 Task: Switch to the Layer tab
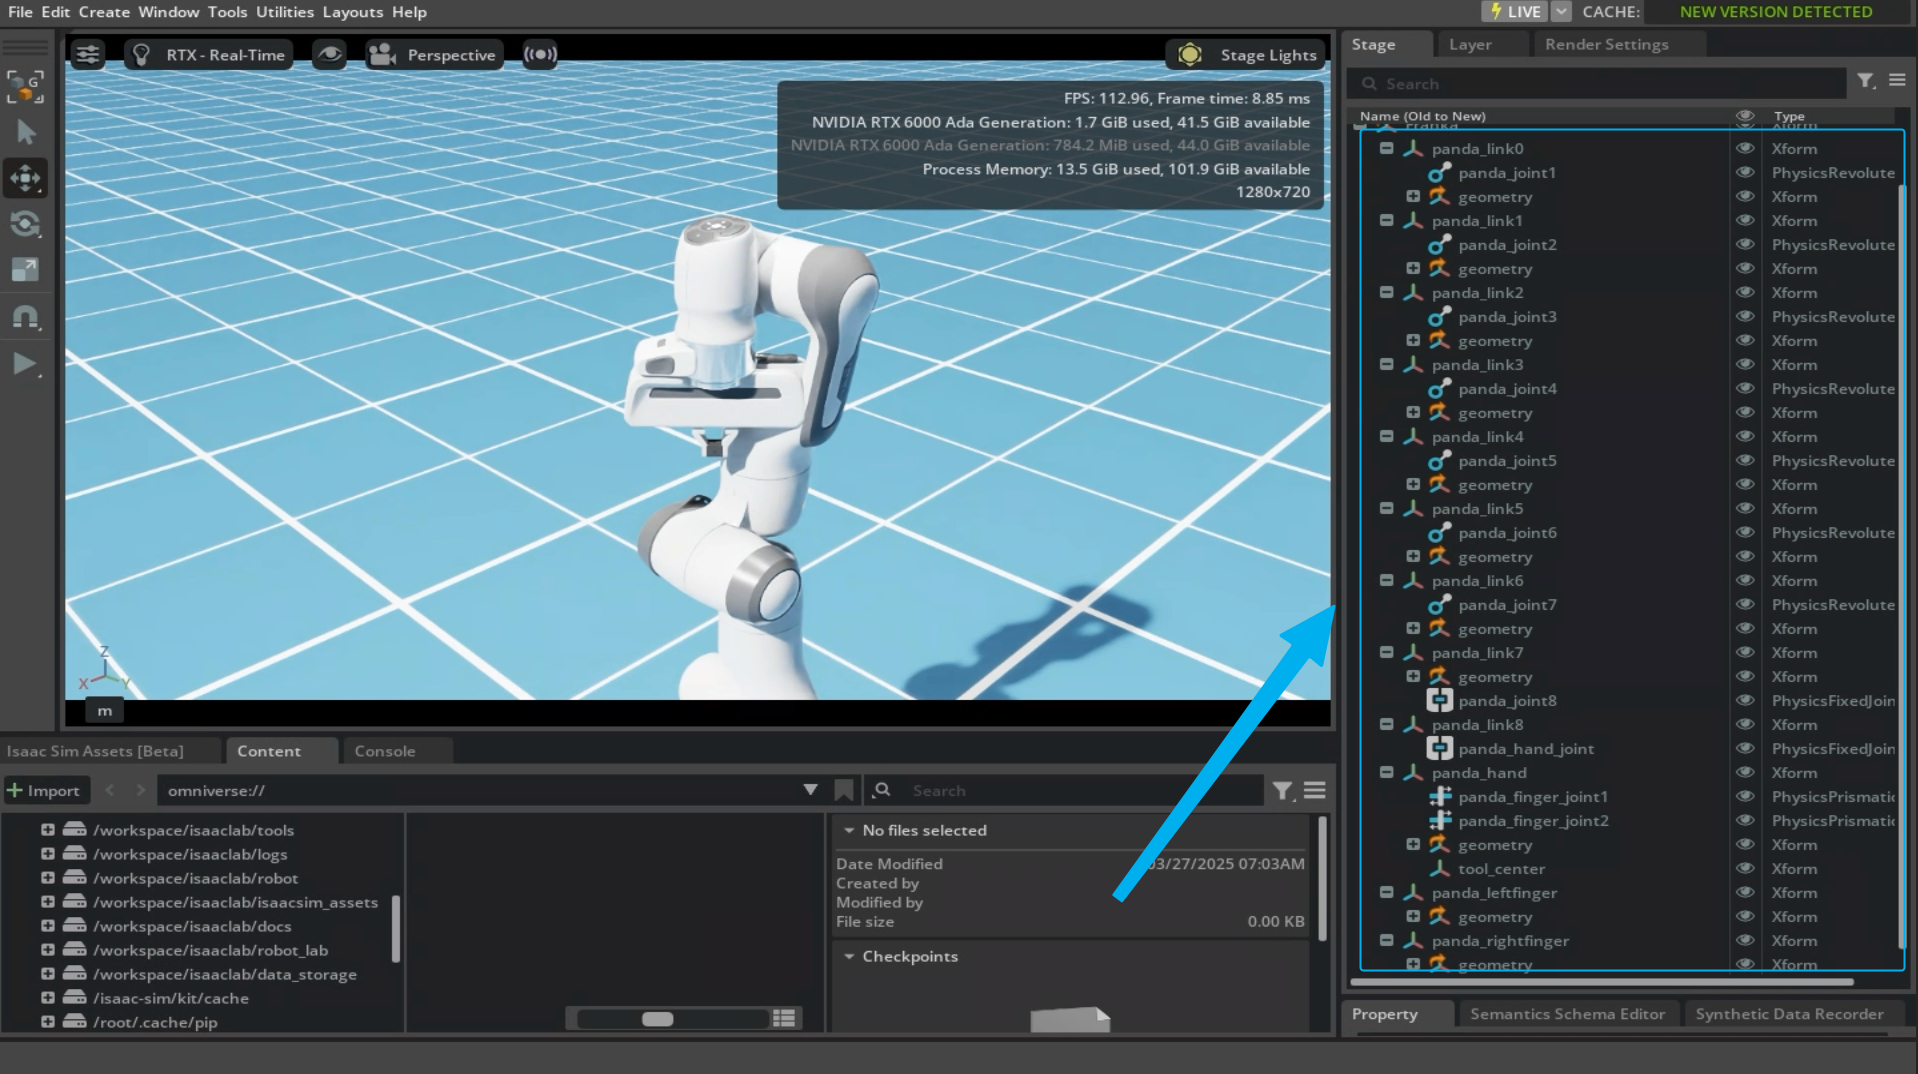coord(1470,44)
